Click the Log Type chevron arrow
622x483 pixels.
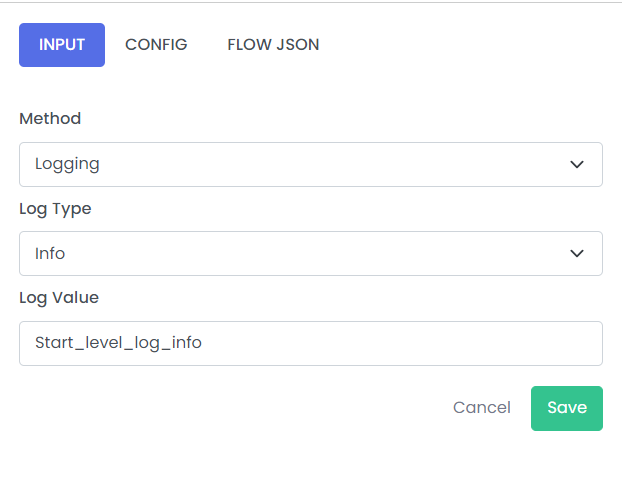[576, 253]
